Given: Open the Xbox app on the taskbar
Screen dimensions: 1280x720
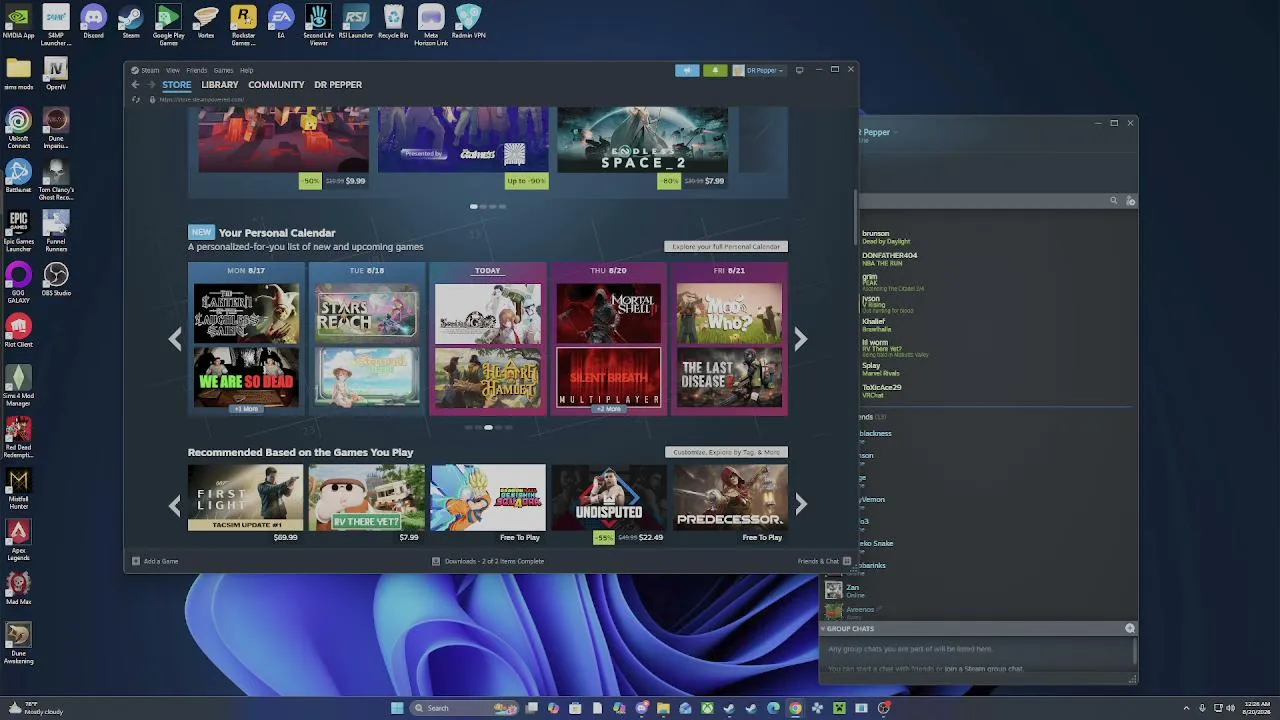Looking at the screenshot, I should click(707, 708).
